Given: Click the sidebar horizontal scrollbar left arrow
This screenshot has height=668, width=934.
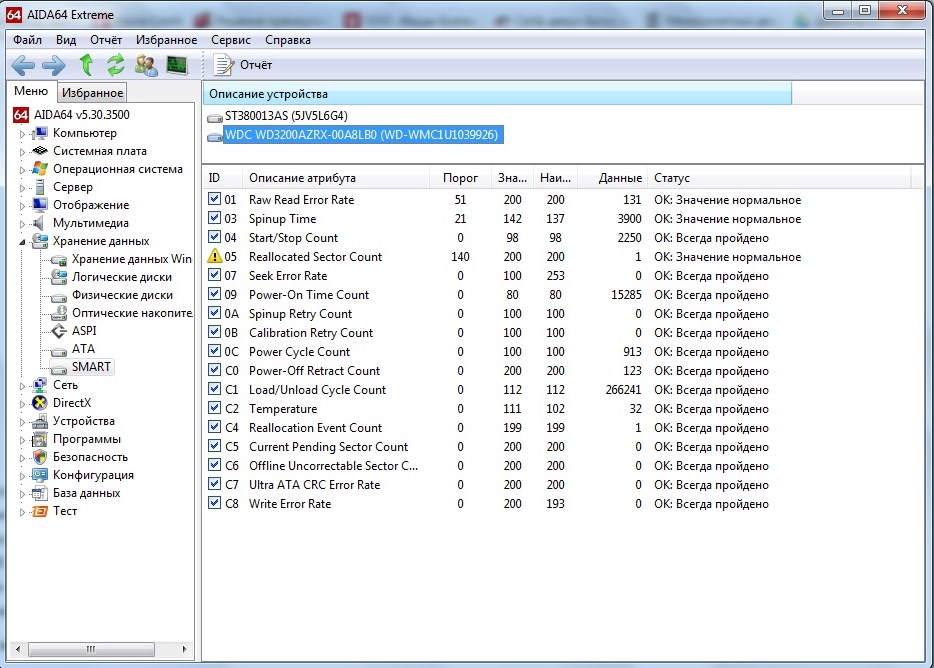Looking at the screenshot, I should coord(18,649).
